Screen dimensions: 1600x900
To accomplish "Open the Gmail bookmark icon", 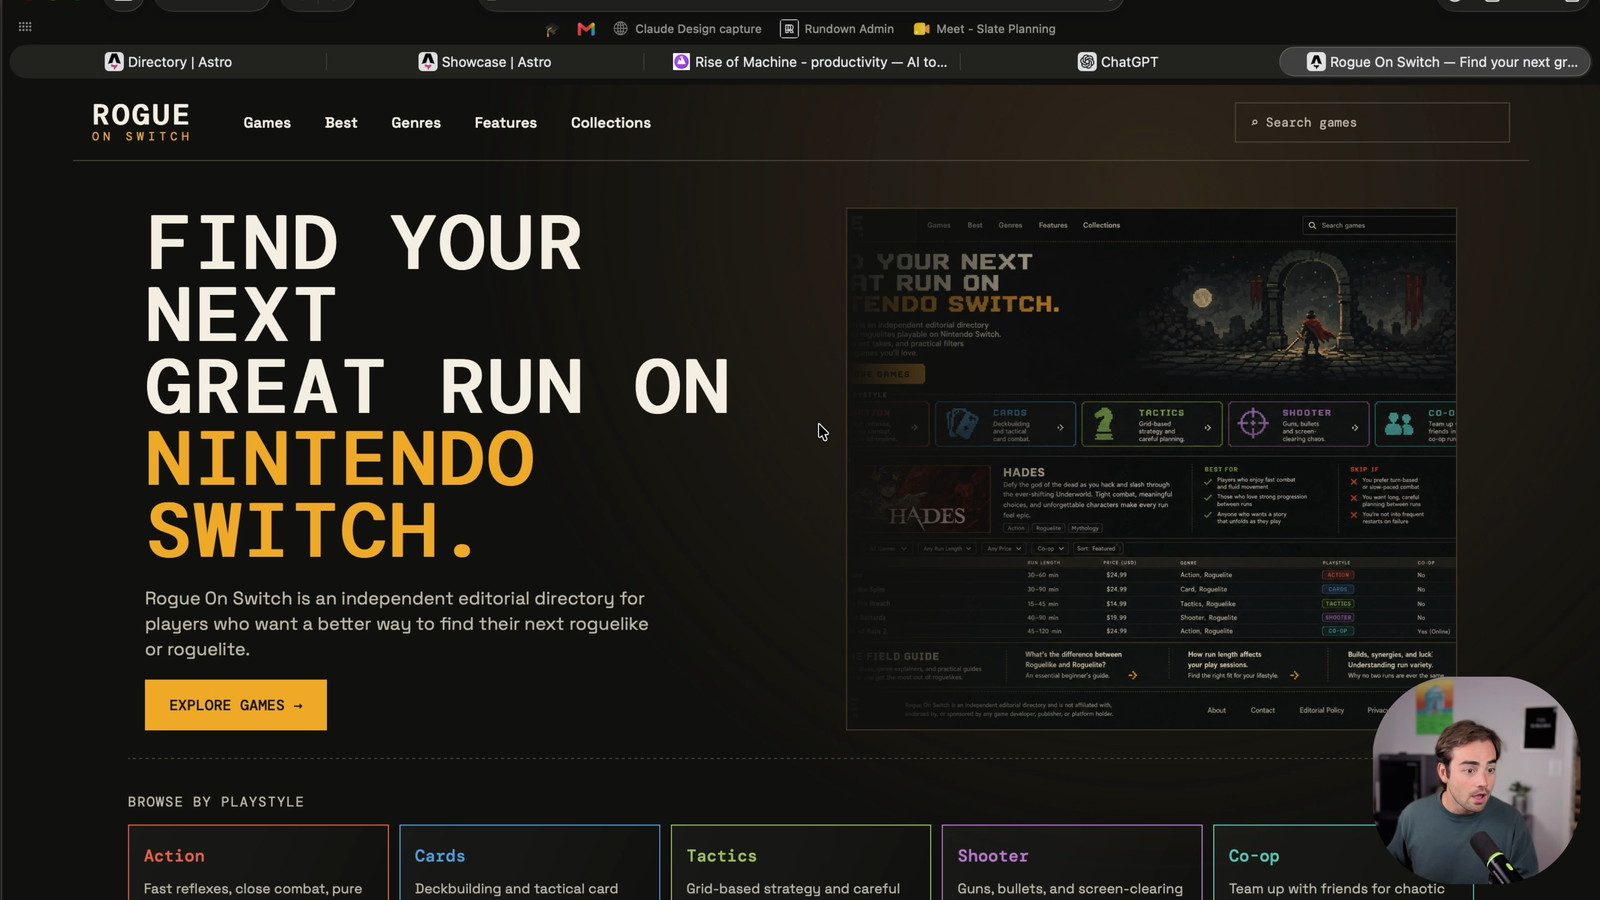I will tap(586, 29).
